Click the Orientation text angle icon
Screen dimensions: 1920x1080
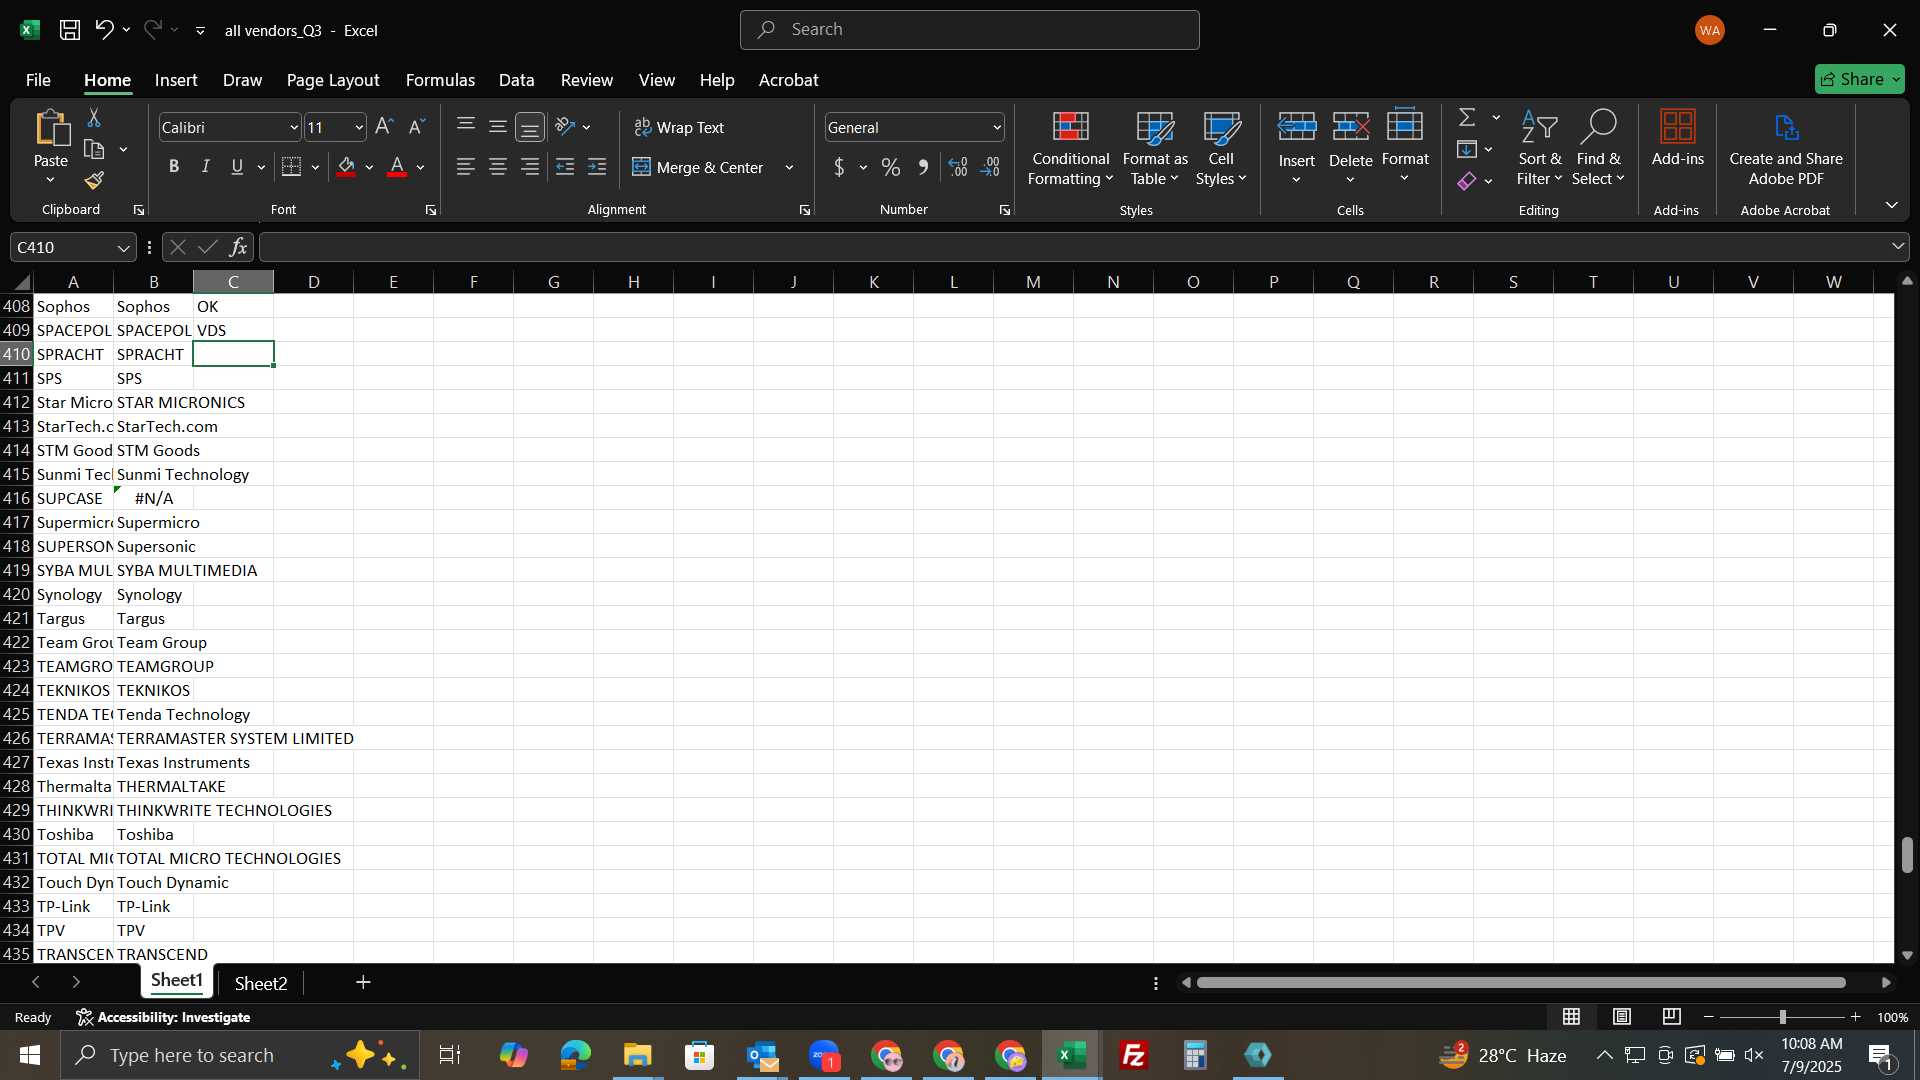coord(566,127)
